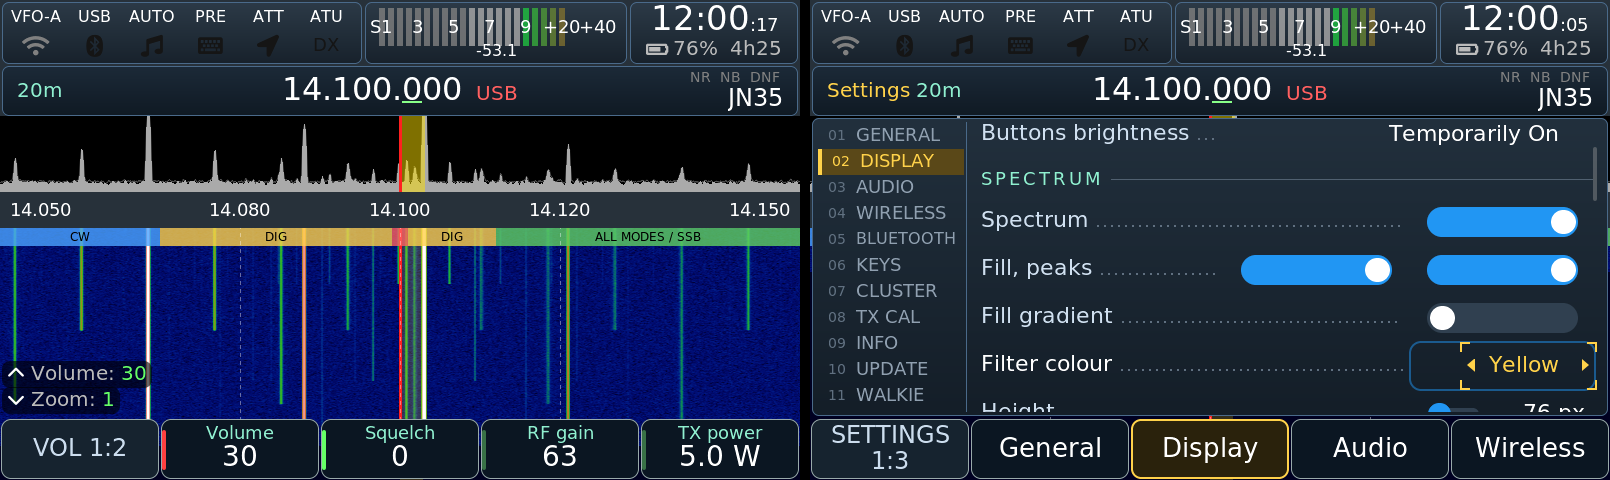
Task: Tap the Display bottom button
Action: (x=1210, y=449)
